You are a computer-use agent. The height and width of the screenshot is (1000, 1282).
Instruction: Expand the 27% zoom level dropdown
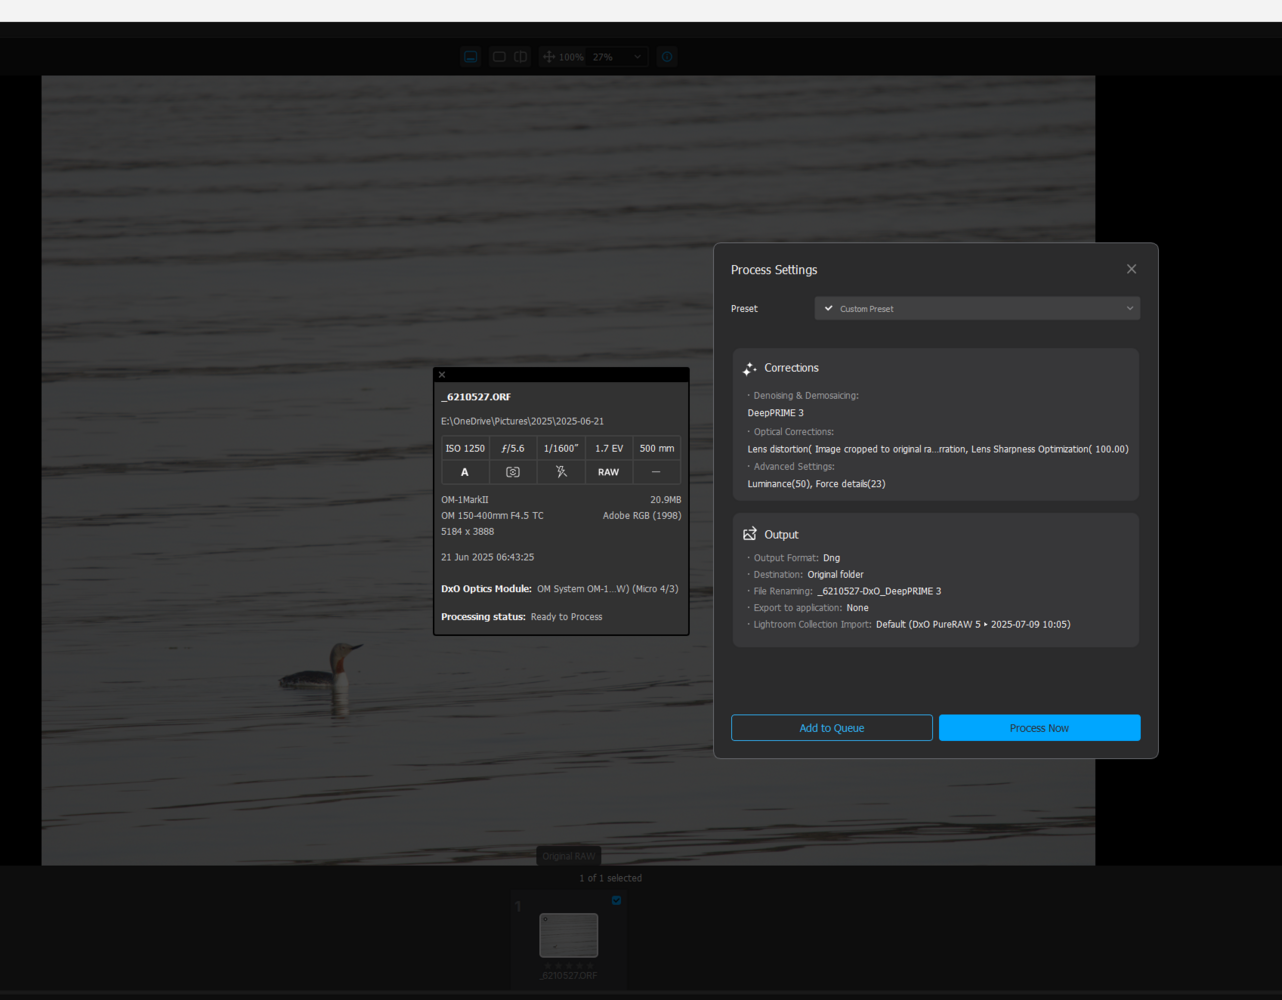[x=617, y=57]
